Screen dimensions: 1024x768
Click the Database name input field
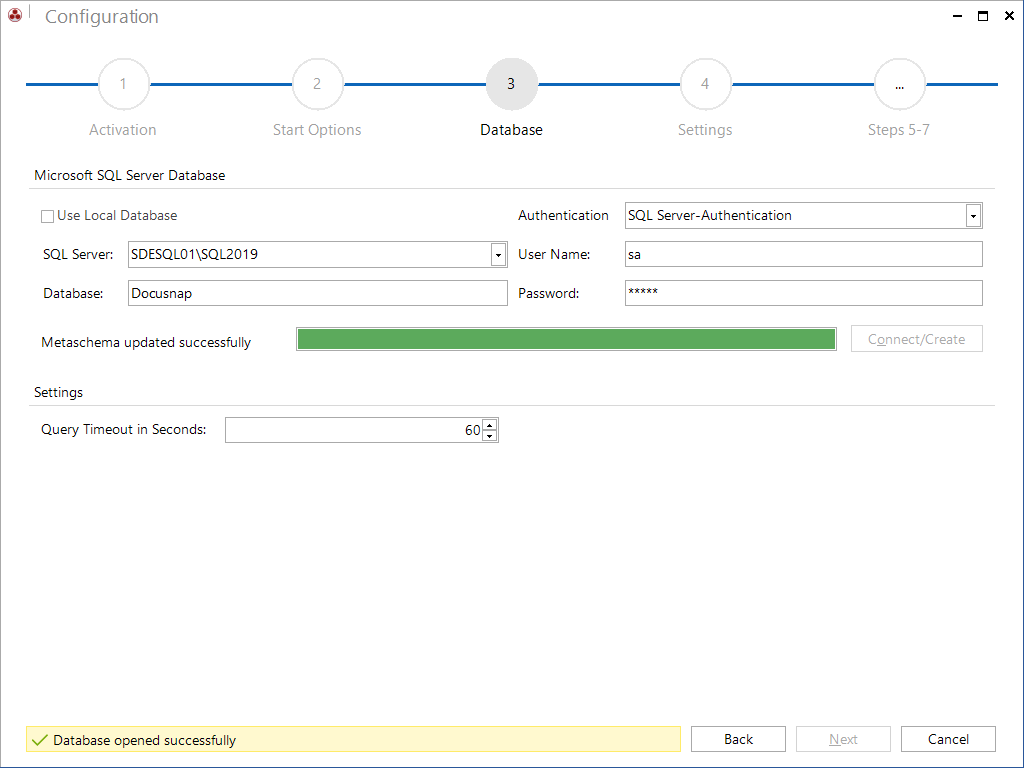click(x=317, y=293)
